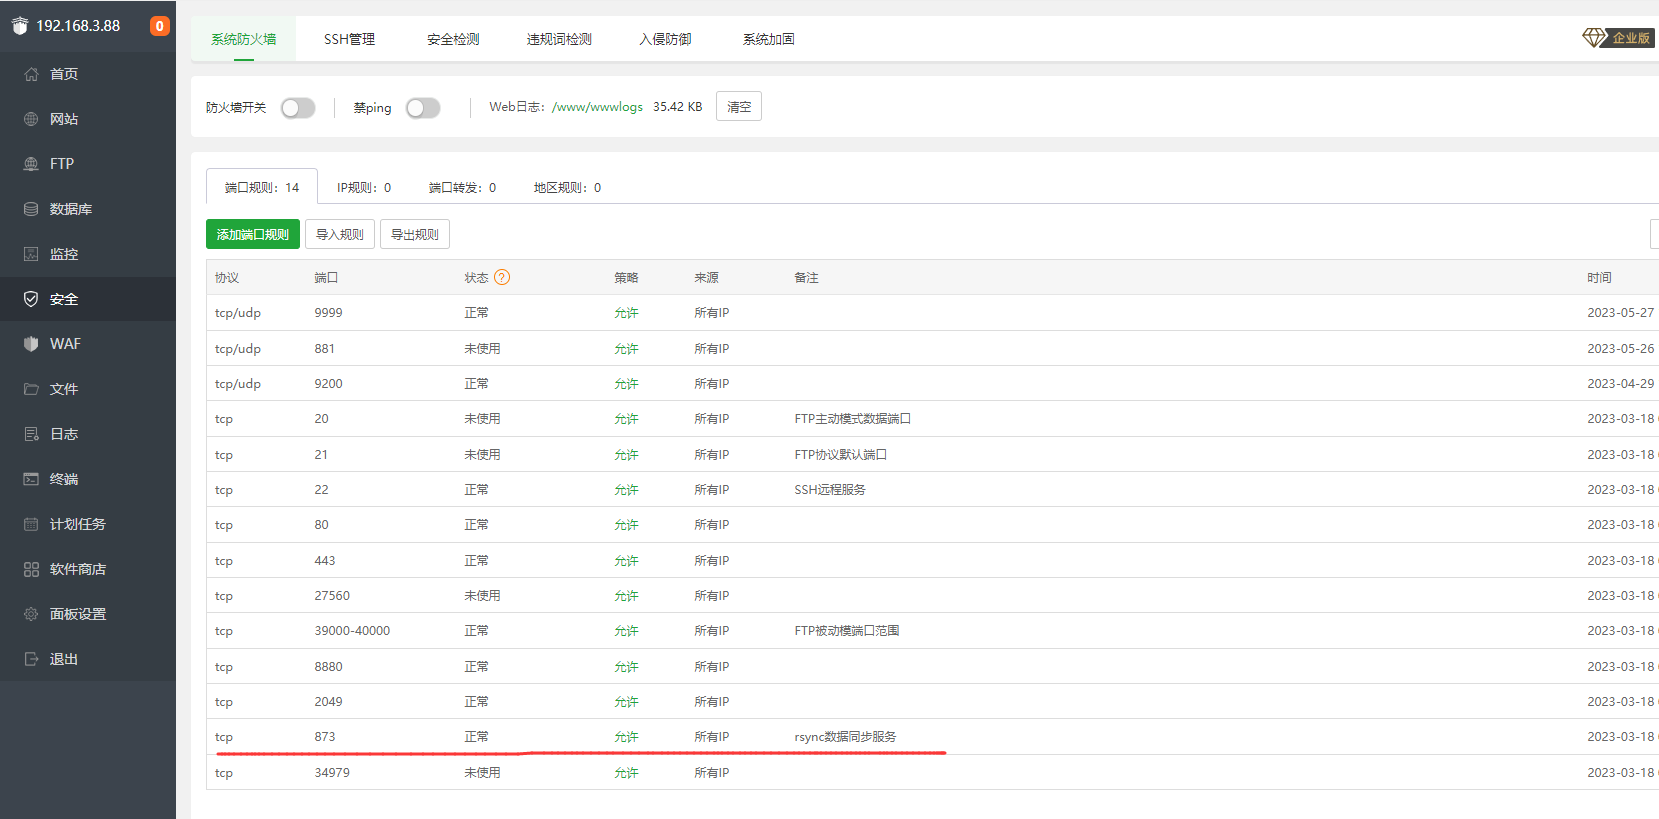
Task: Click the panel settings gear icon
Action: coord(31,614)
